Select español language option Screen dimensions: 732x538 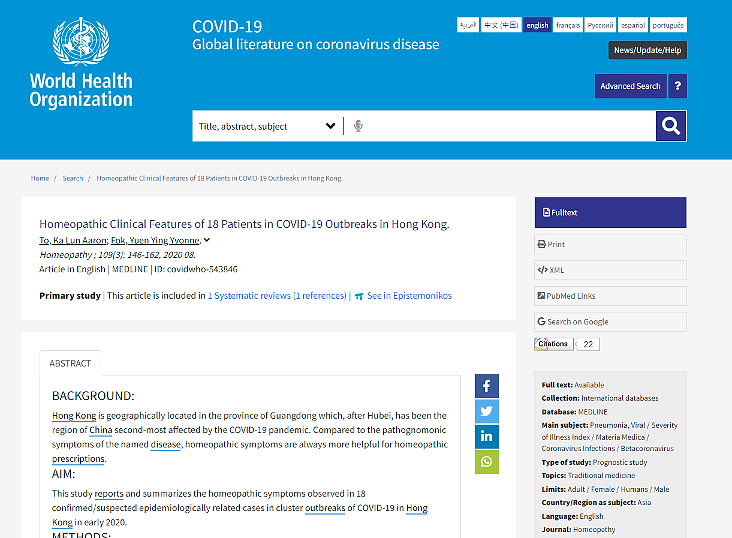[x=633, y=25]
